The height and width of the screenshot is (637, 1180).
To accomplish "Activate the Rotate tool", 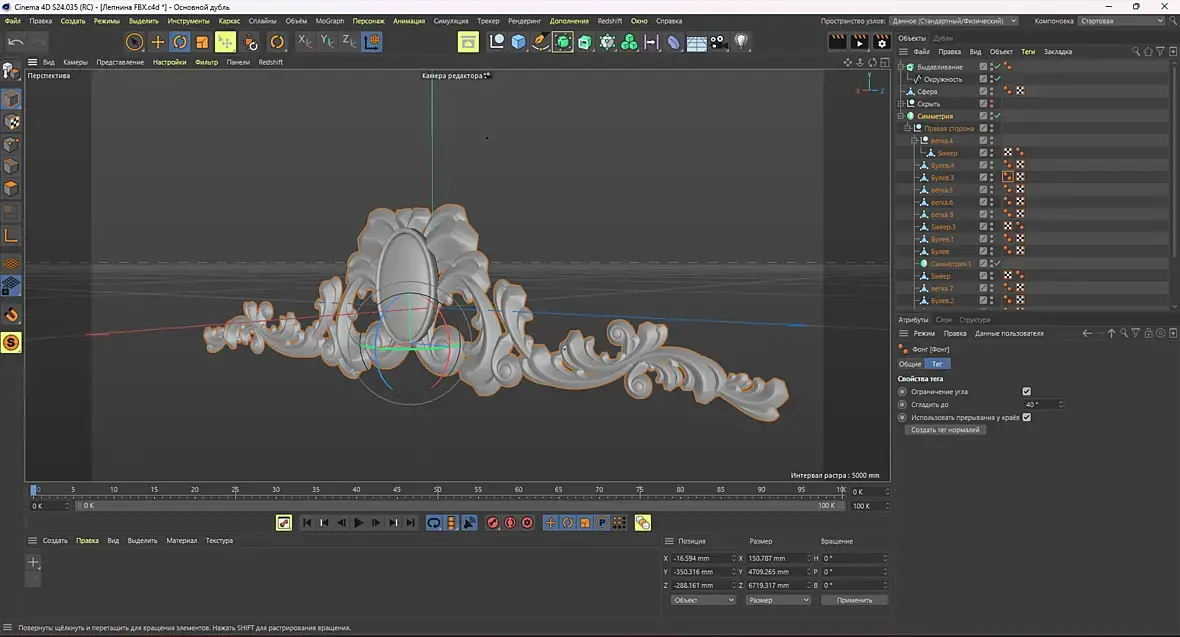I will click(180, 42).
